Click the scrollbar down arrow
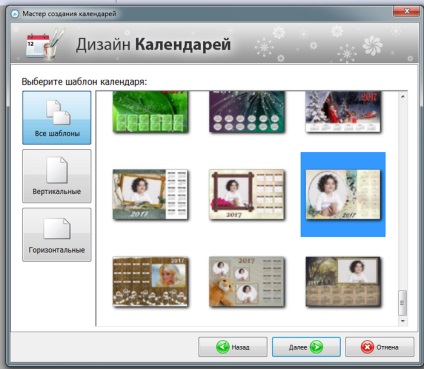 coord(403,321)
